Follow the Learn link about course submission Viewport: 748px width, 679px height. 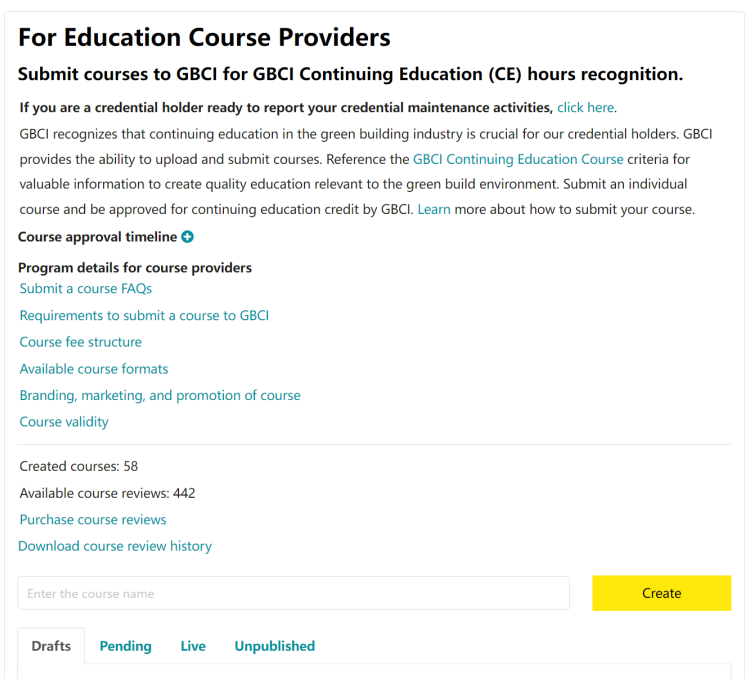[434, 209]
